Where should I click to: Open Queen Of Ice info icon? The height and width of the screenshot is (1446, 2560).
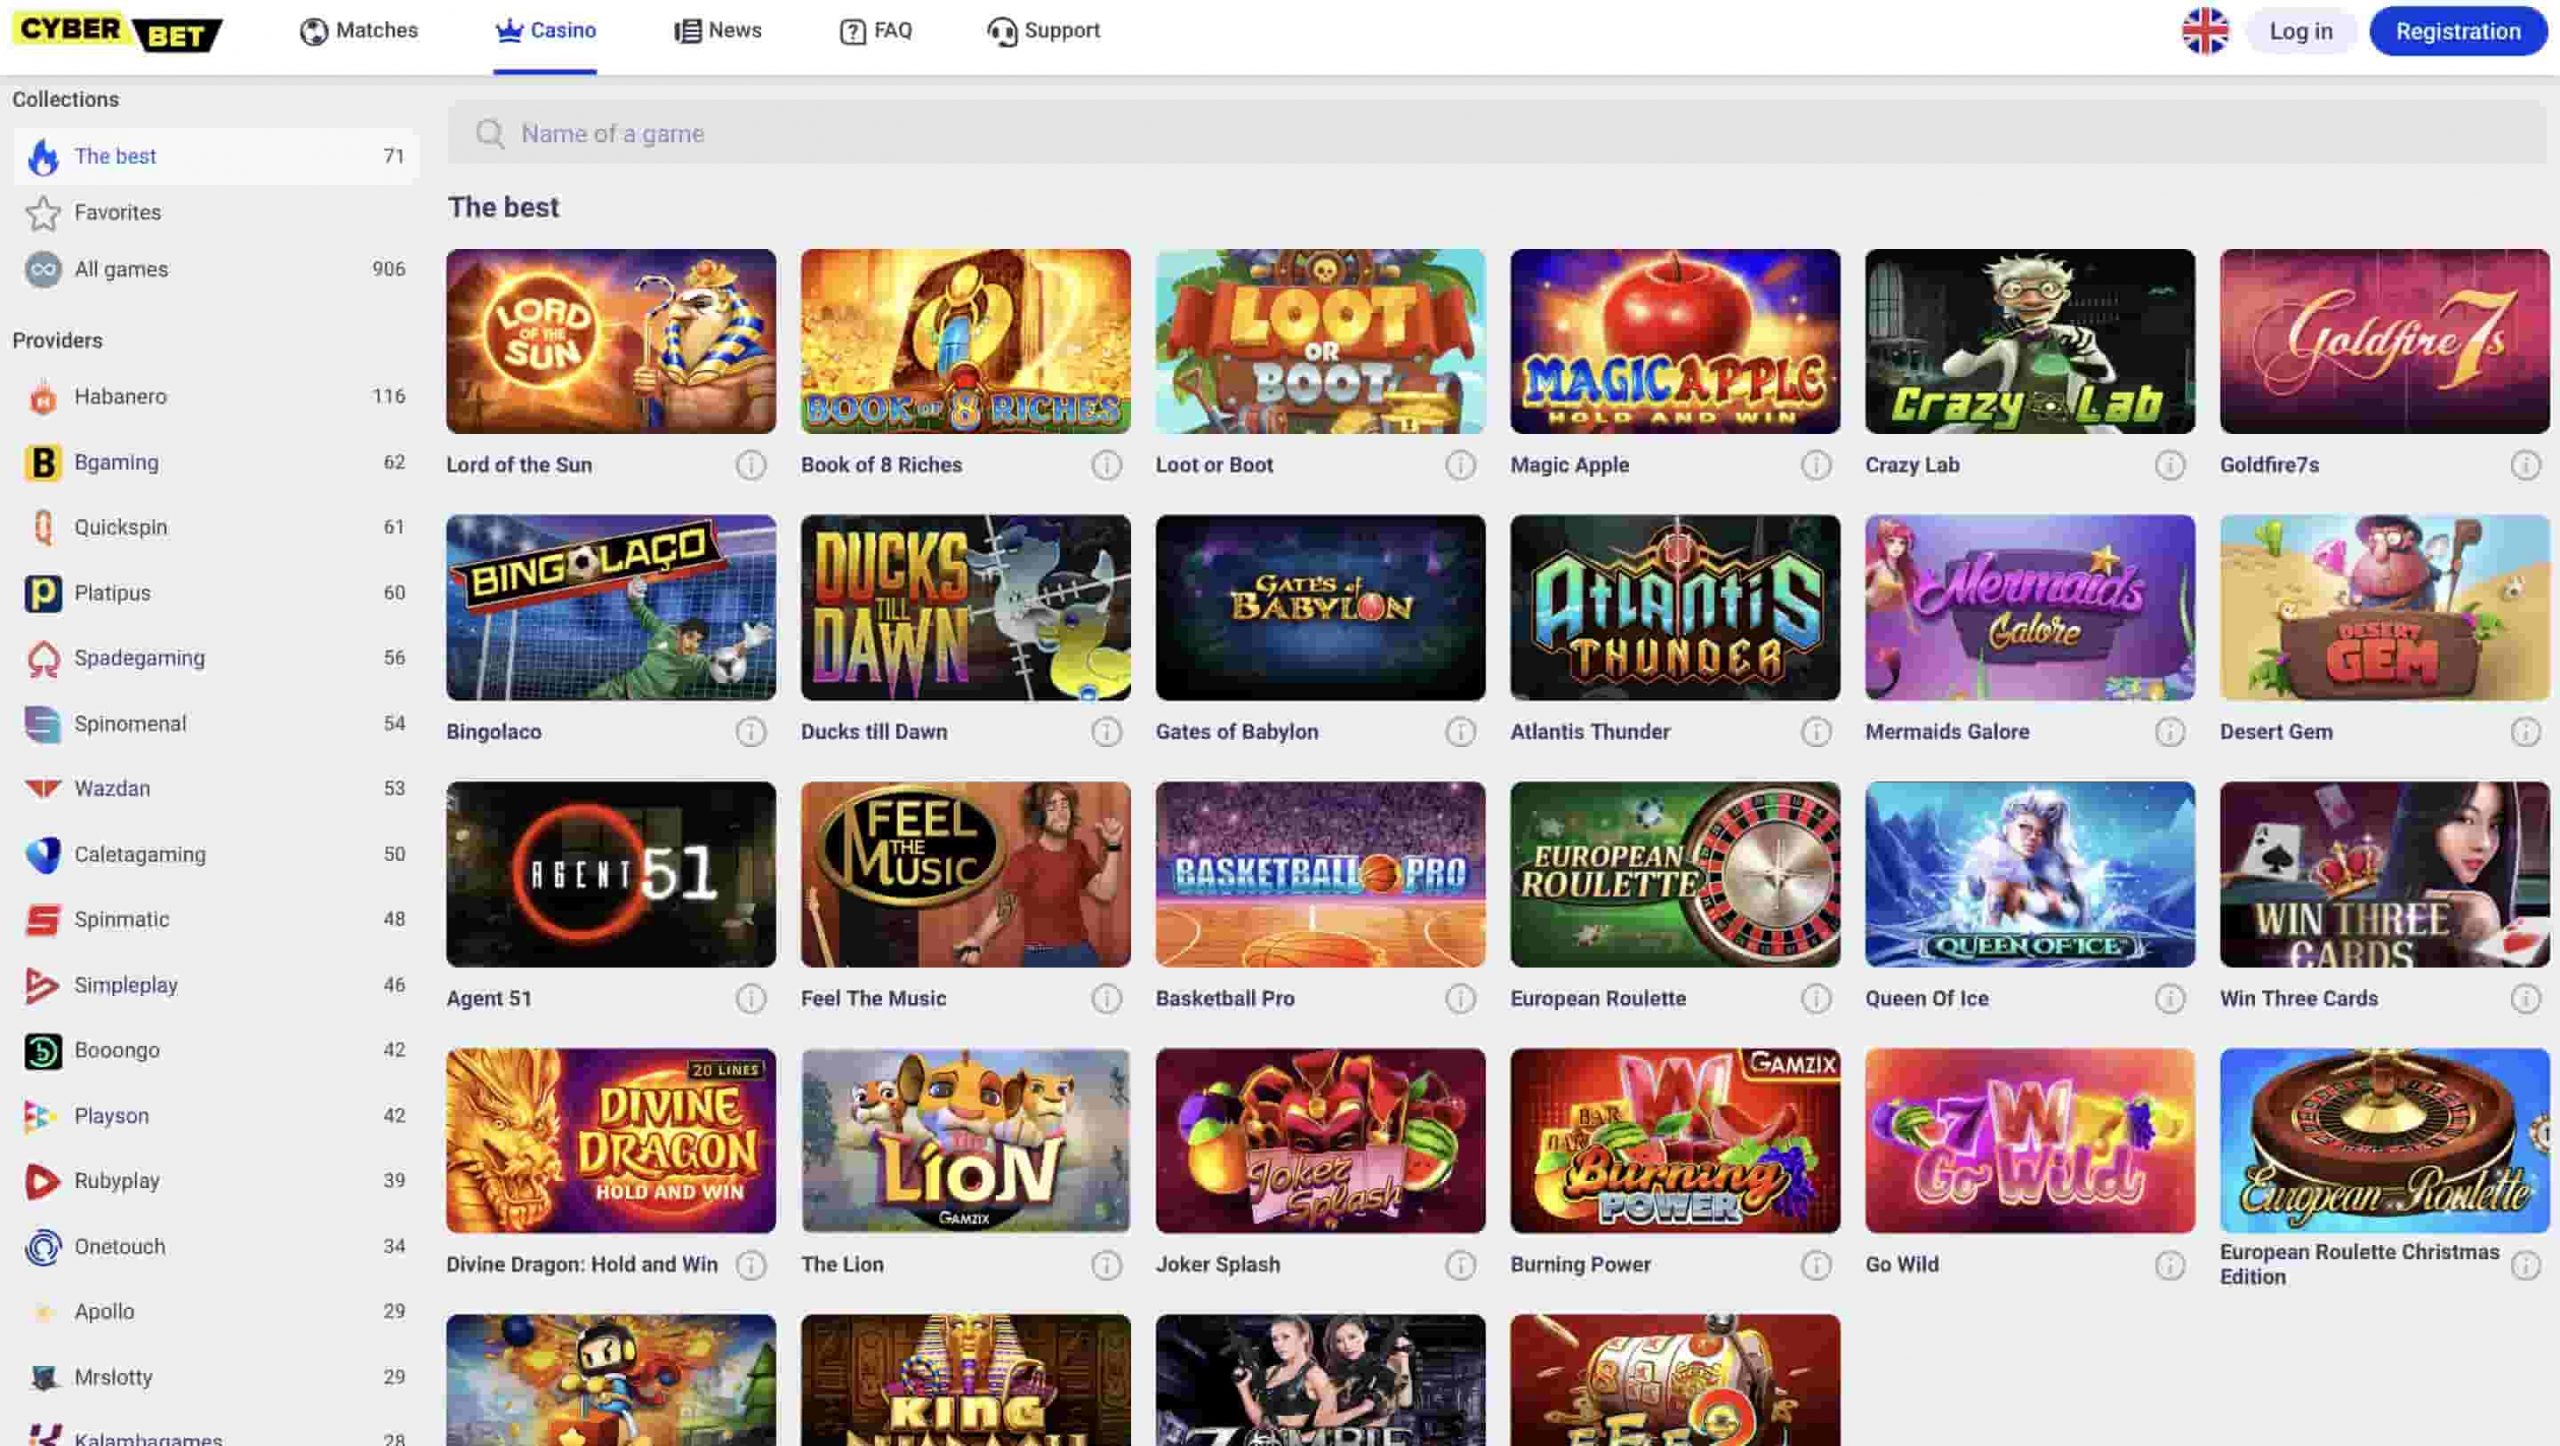click(2170, 998)
